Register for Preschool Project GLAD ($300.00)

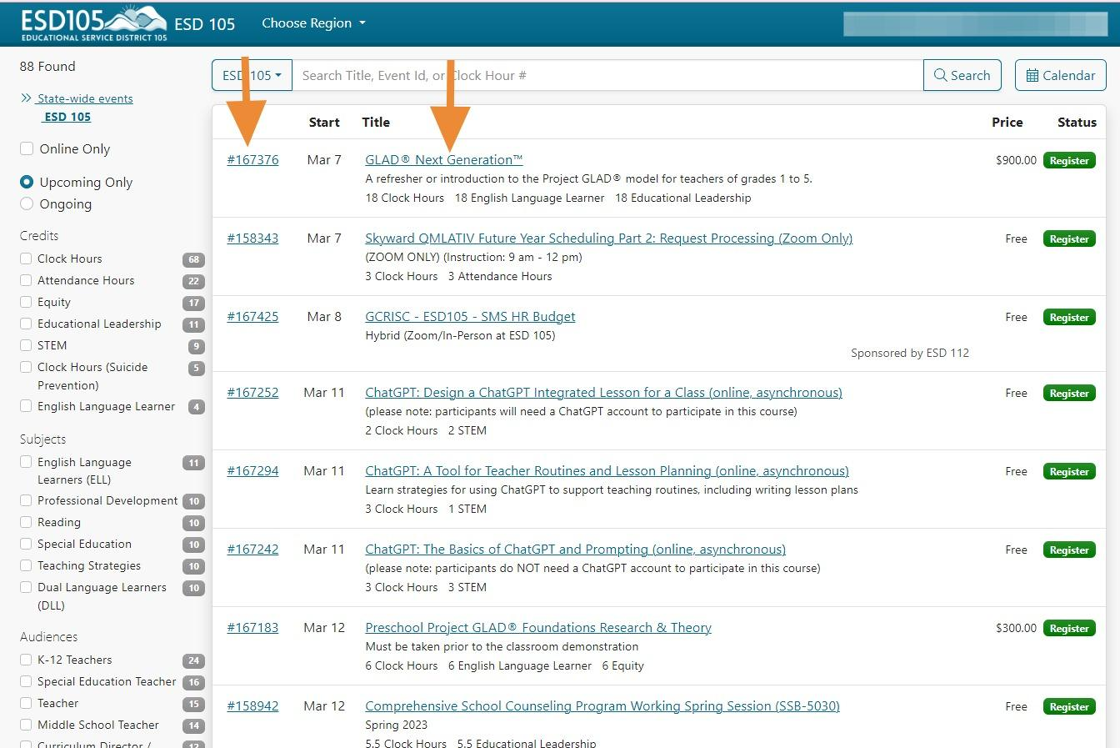coord(1069,628)
